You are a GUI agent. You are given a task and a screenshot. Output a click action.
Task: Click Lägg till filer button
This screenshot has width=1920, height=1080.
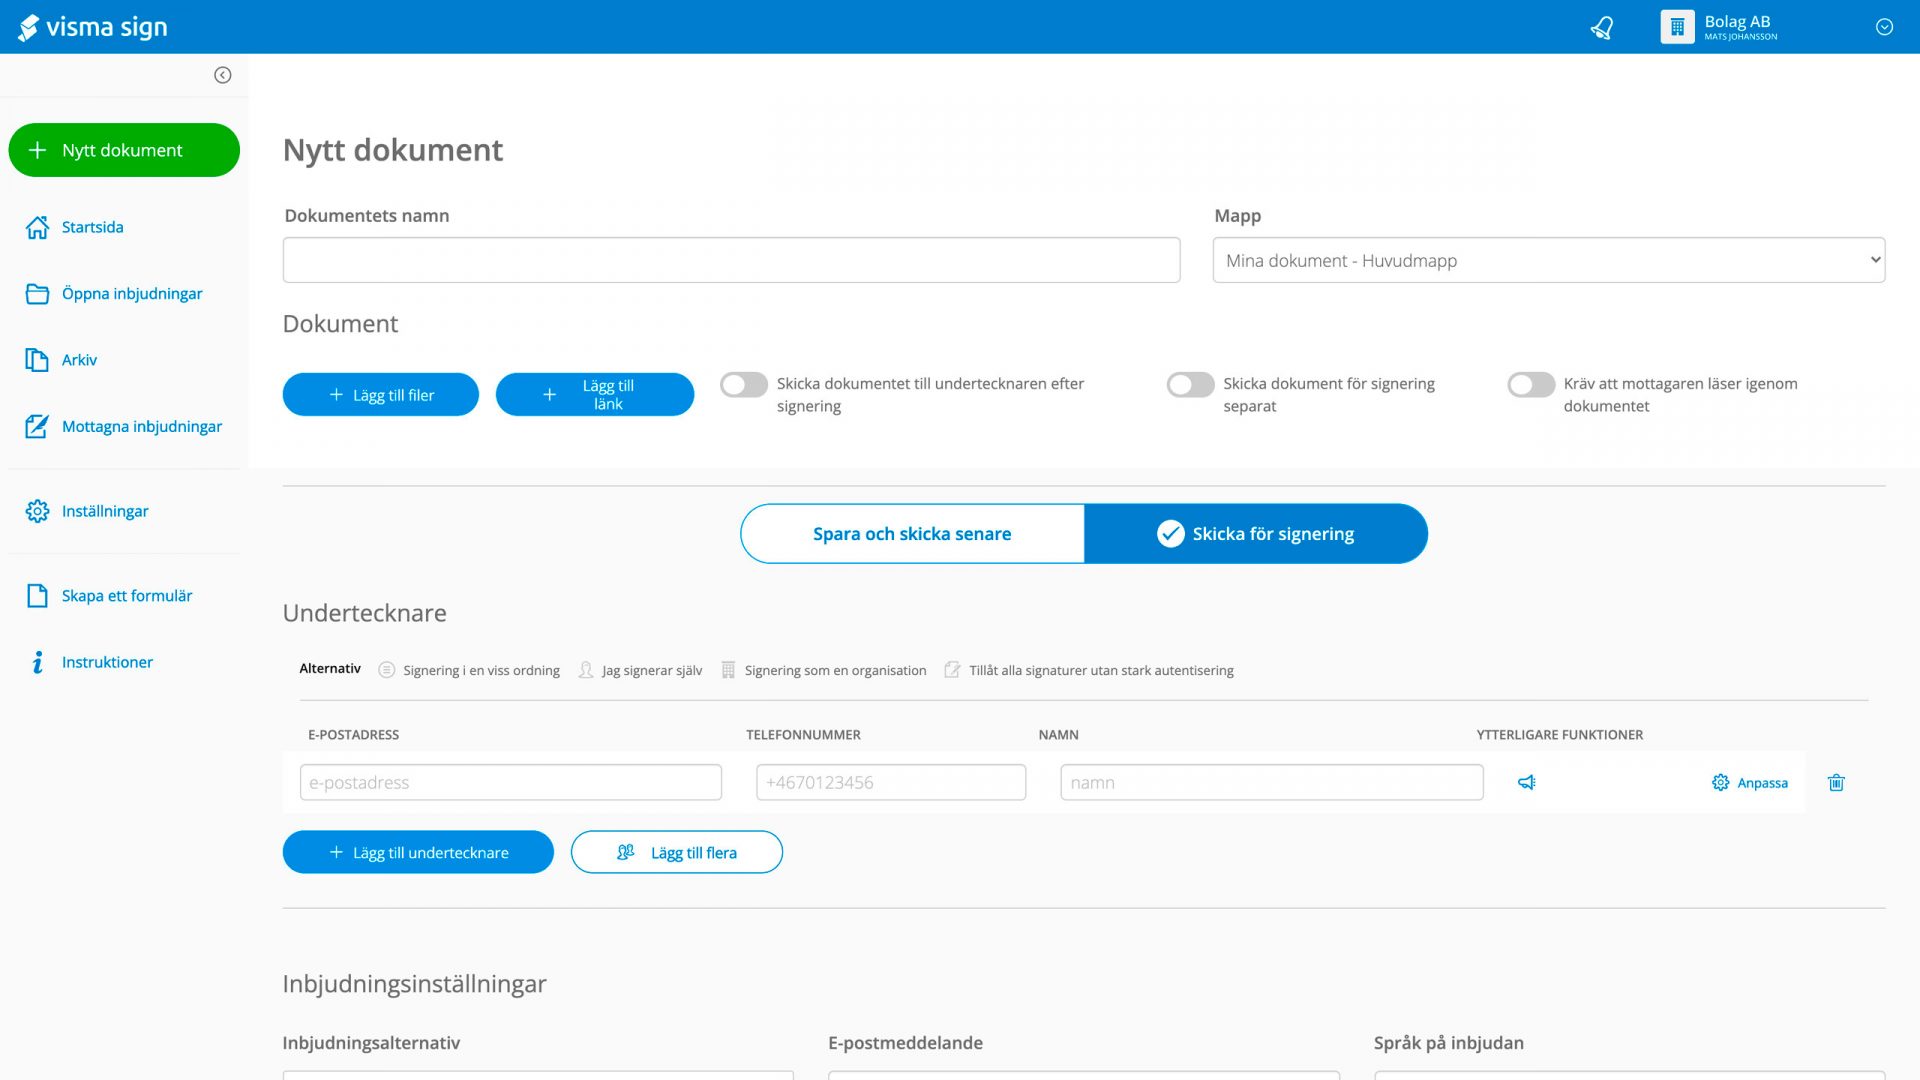pos(381,395)
